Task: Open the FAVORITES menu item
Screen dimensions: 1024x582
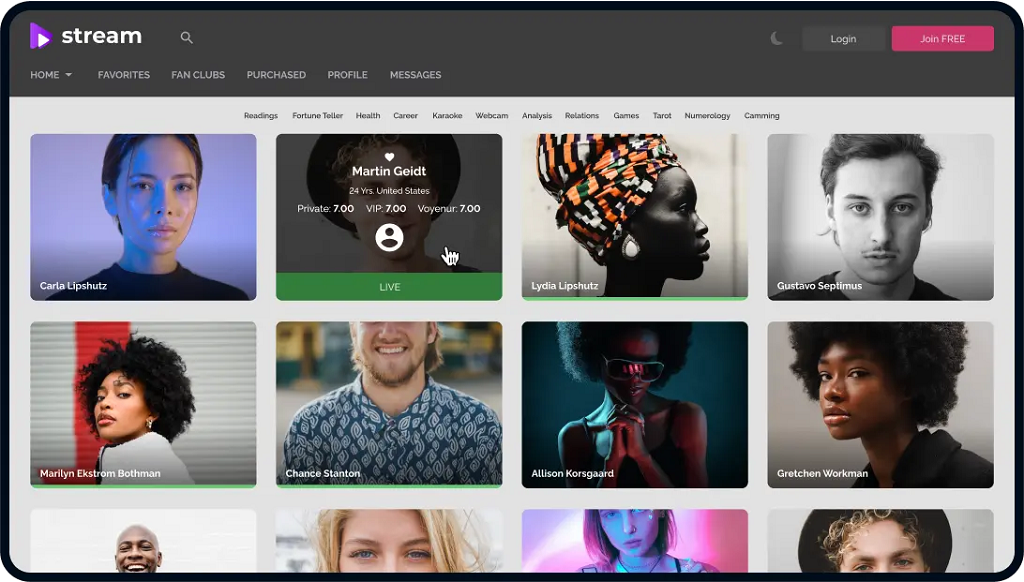Action: [124, 75]
